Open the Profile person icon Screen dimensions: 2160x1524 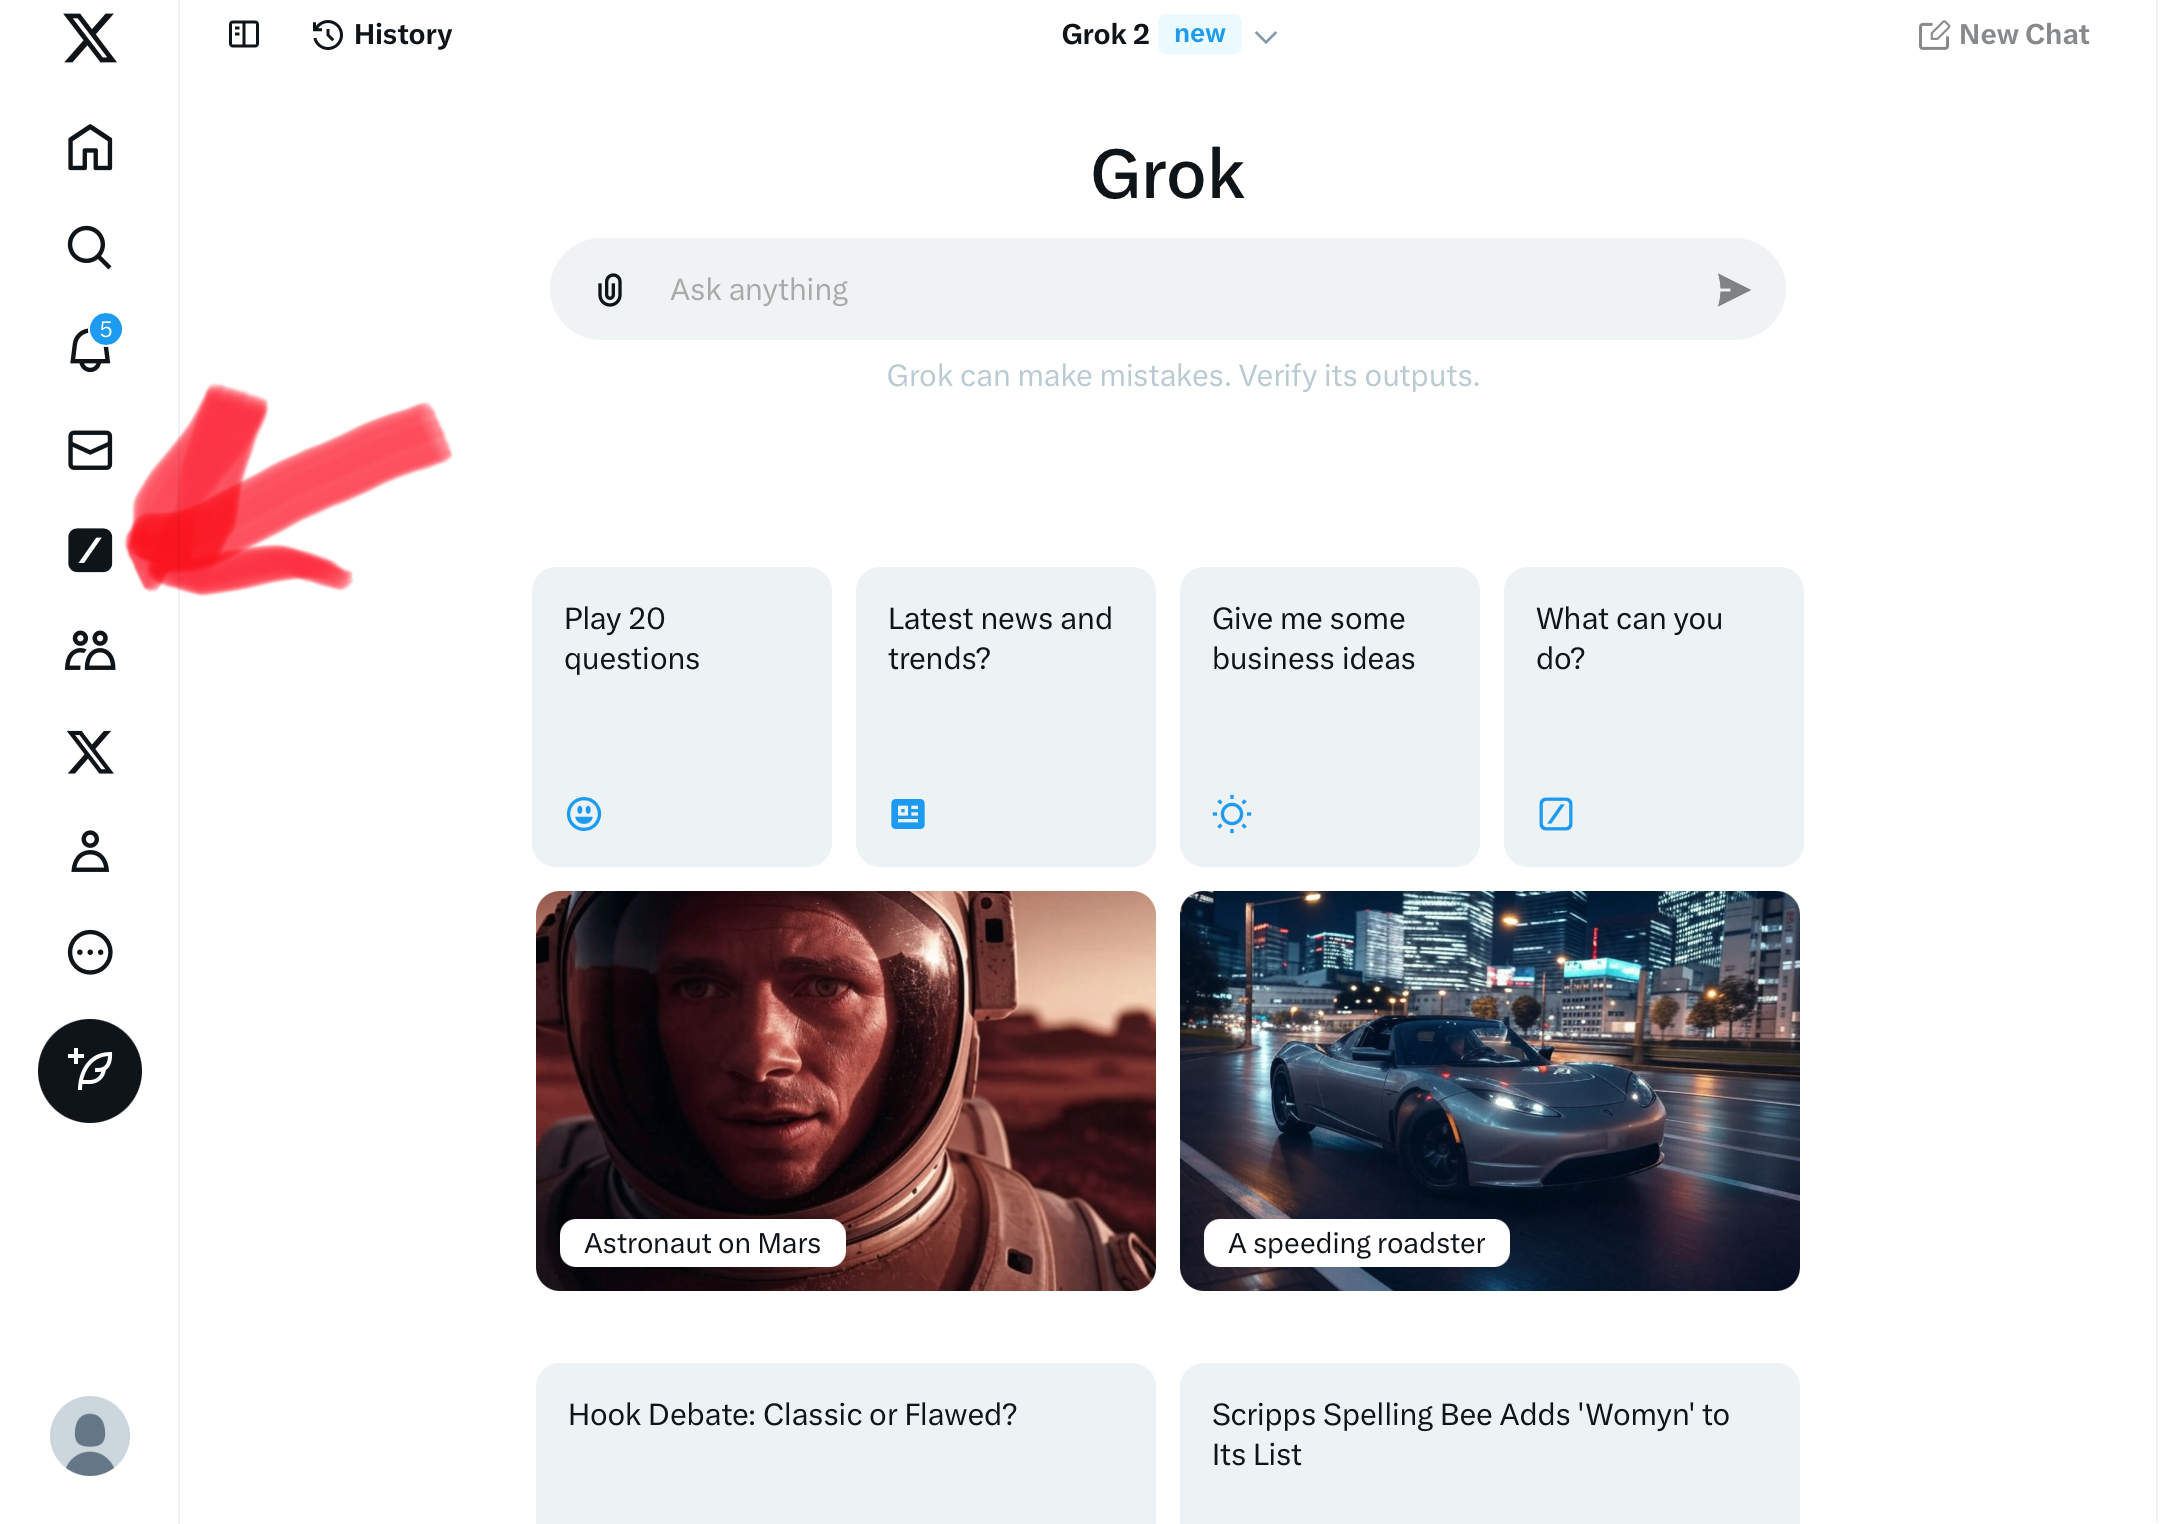point(90,852)
